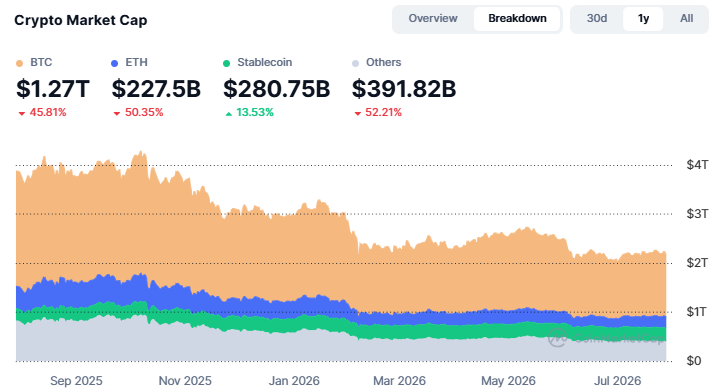The width and height of the screenshot is (727, 390).
Task: Toggle the ETH blue legend dot
Action: (115, 63)
